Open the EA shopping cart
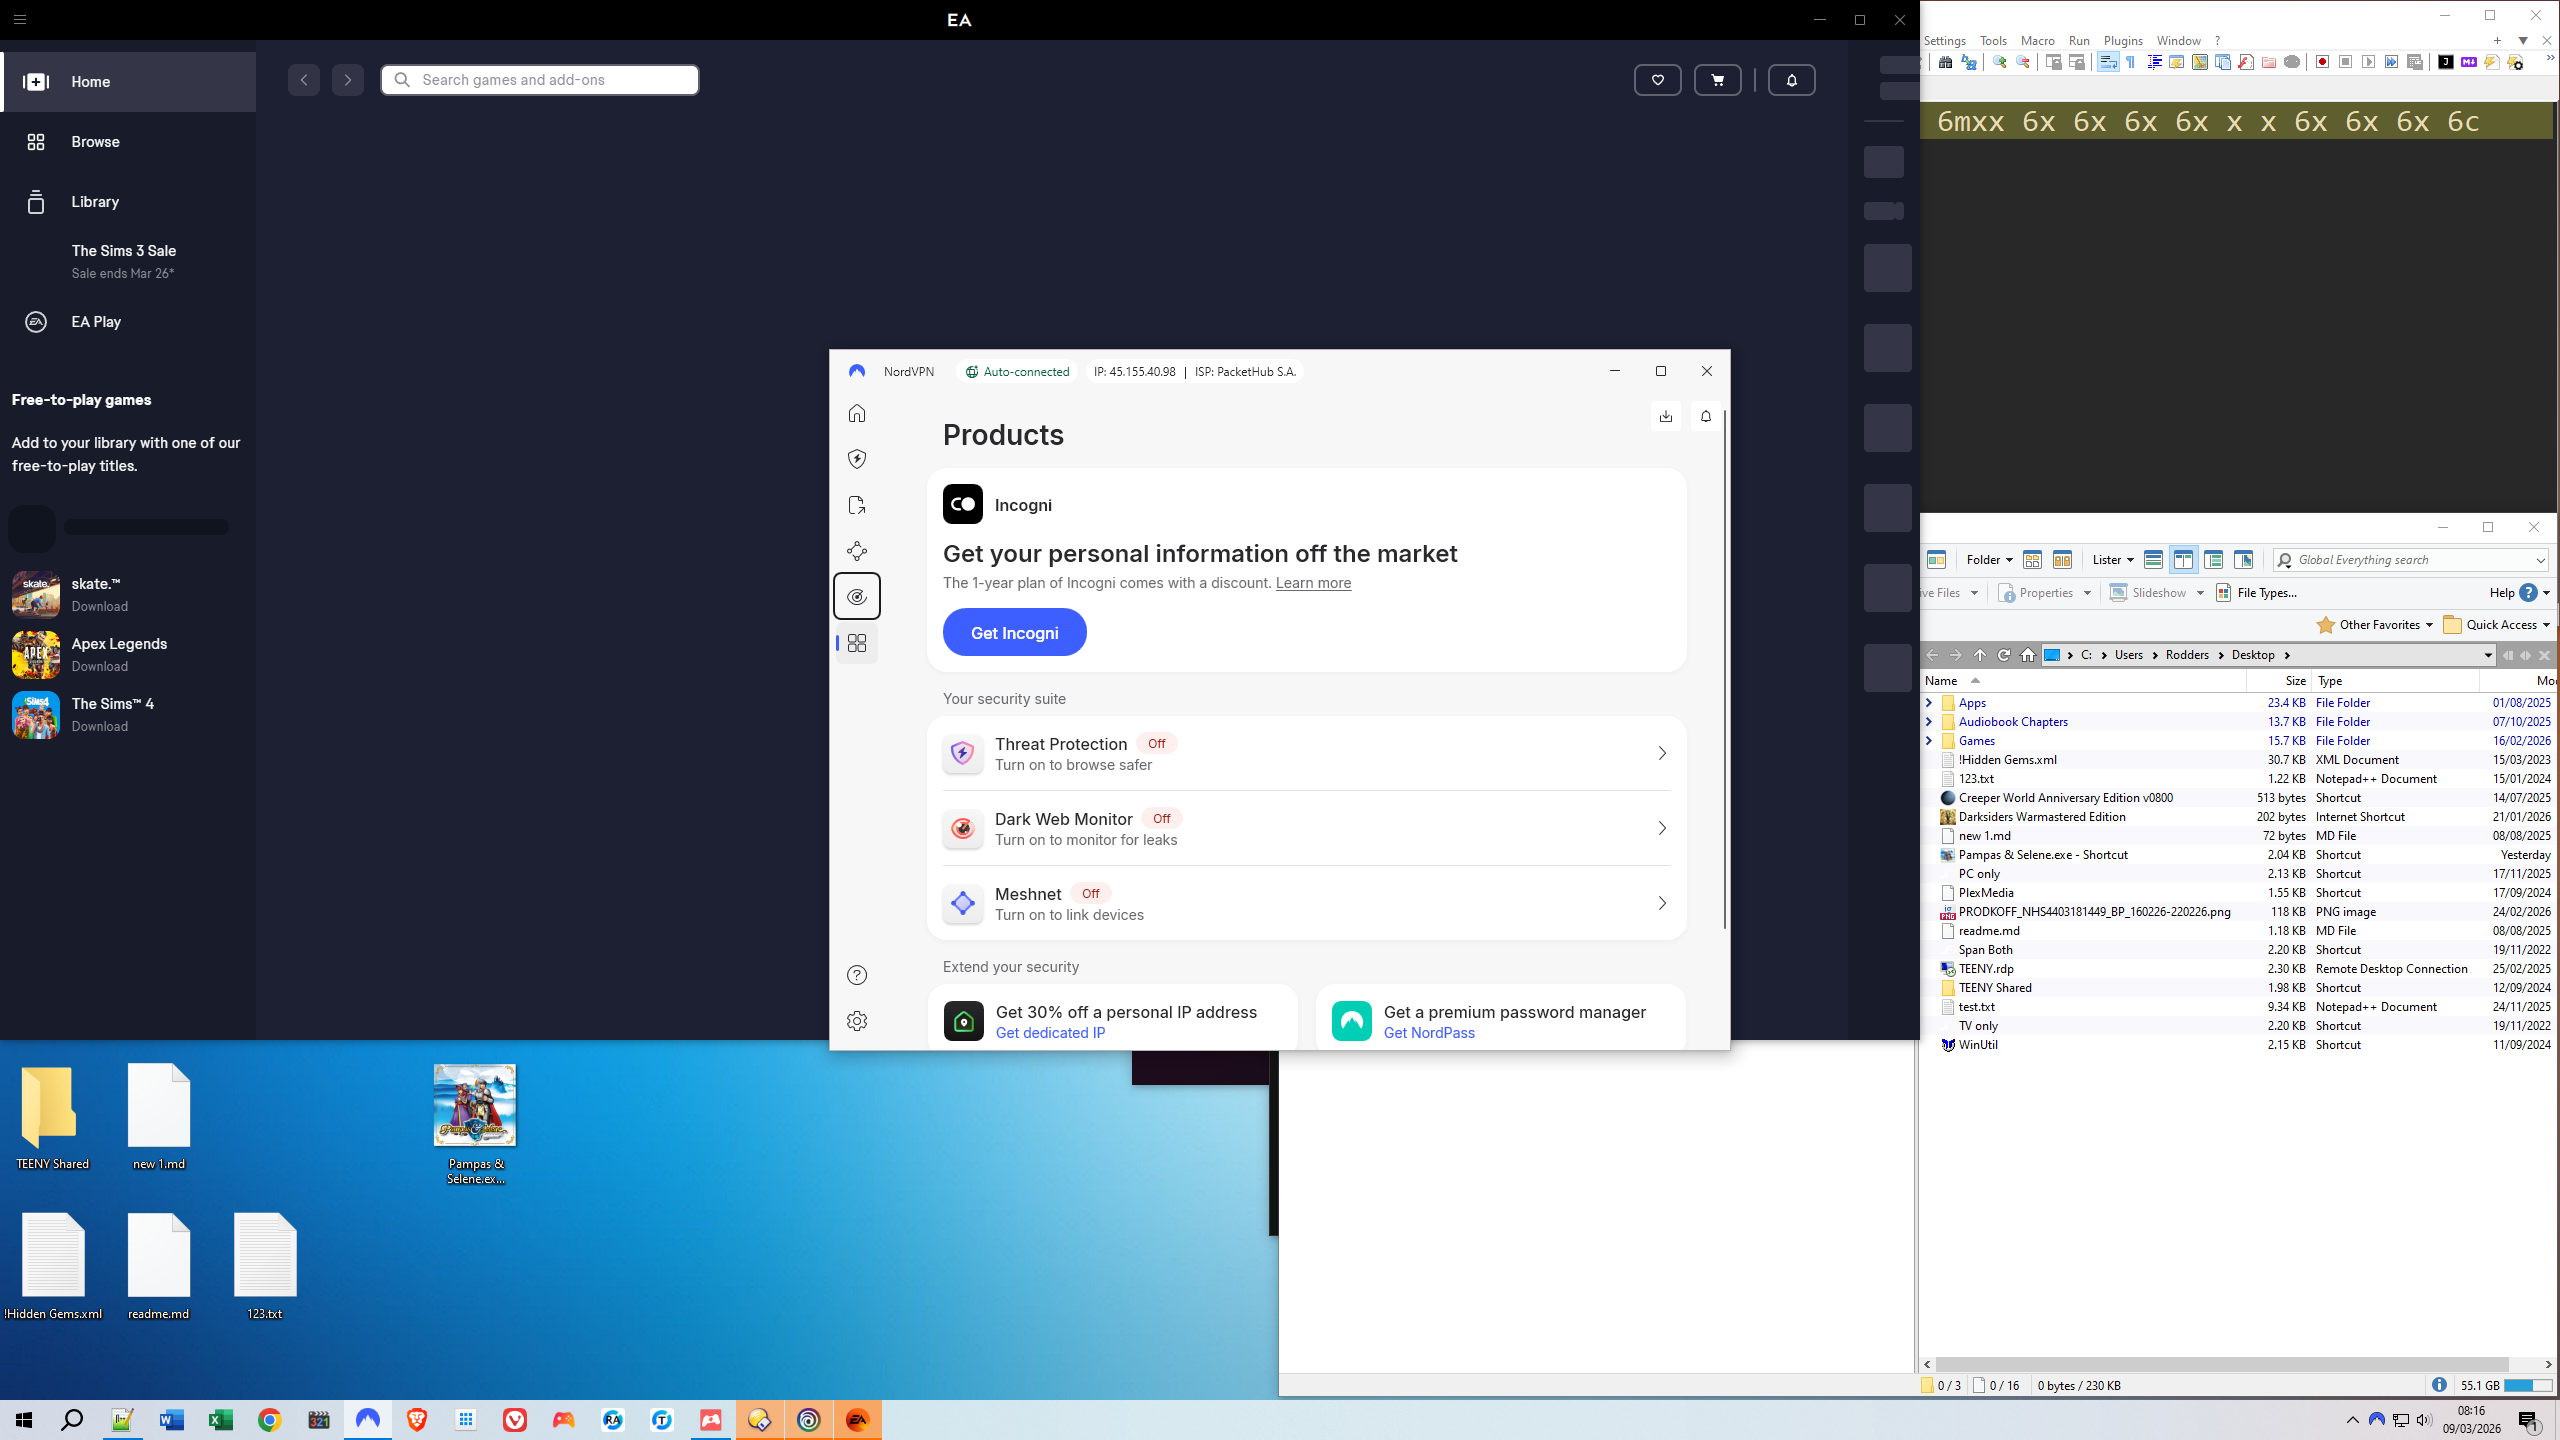The image size is (2560, 1440). pyautogui.click(x=1717, y=80)
